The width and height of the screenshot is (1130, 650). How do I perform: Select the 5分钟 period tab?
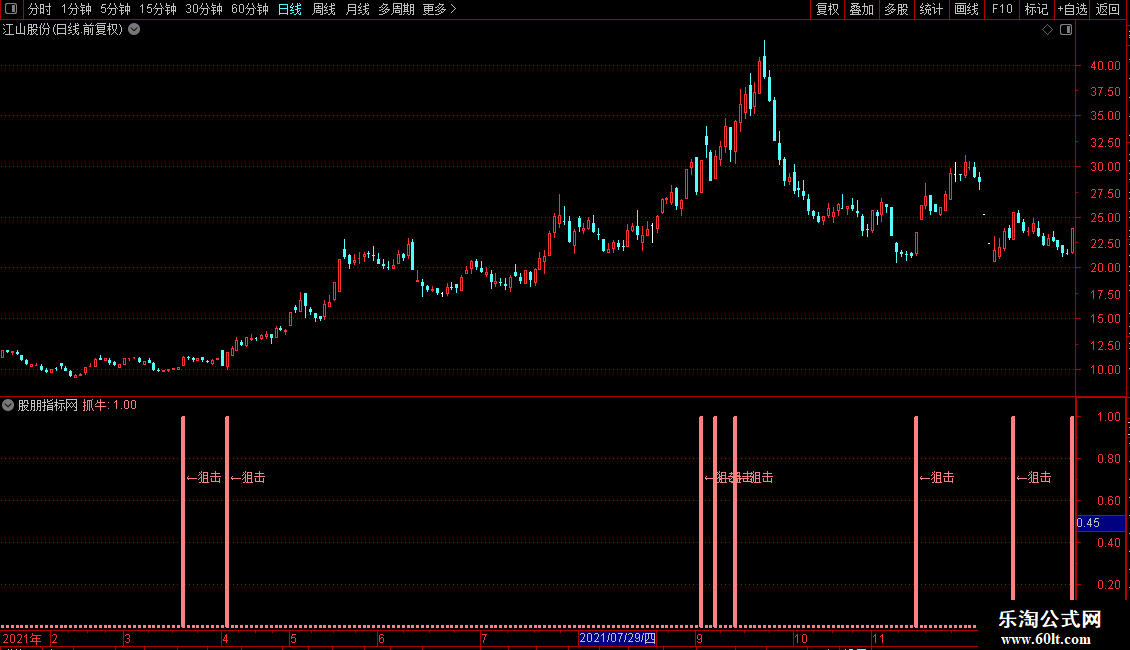tap(115, 9)
